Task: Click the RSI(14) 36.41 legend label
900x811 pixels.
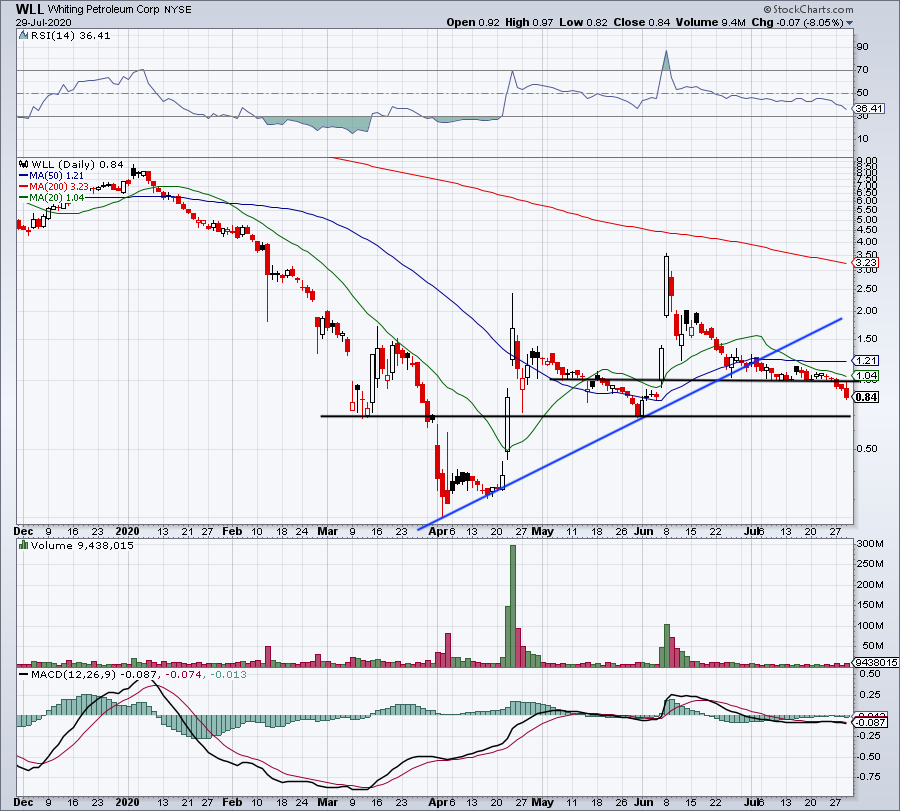Action: click(x=70, y=36)
